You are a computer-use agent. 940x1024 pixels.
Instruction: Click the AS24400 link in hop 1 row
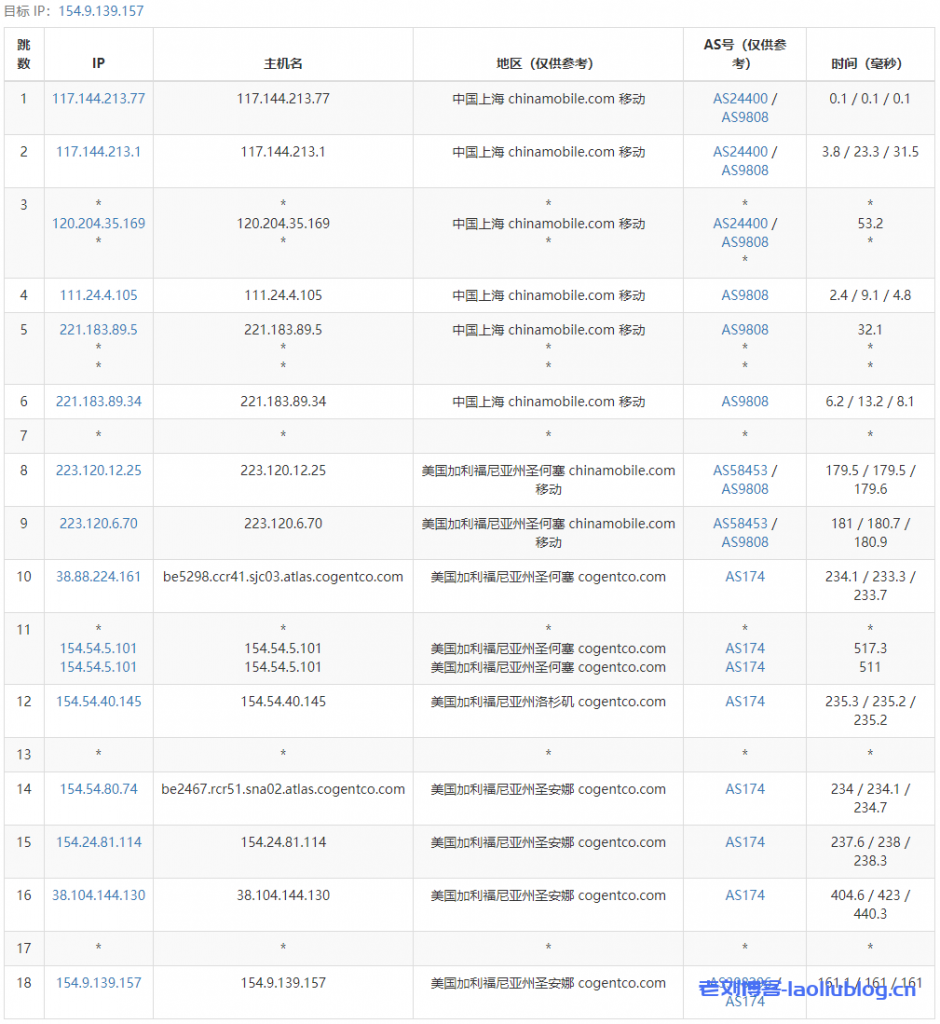pos(740,99)
